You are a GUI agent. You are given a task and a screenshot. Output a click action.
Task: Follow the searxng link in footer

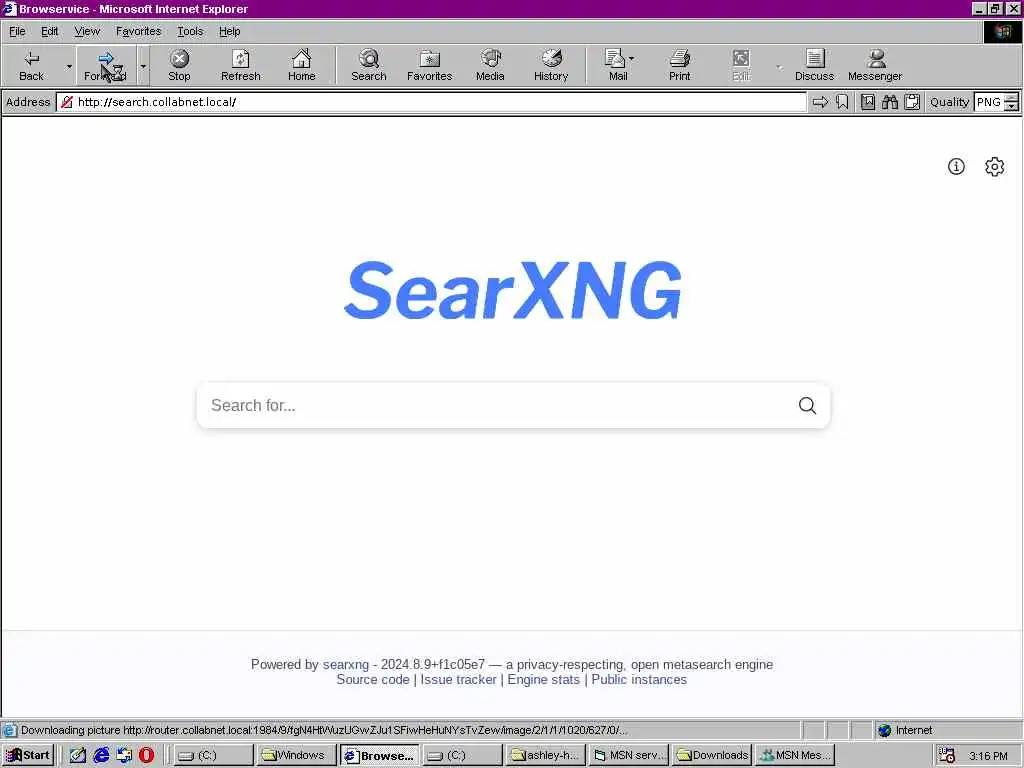click(x=345, y=665)
